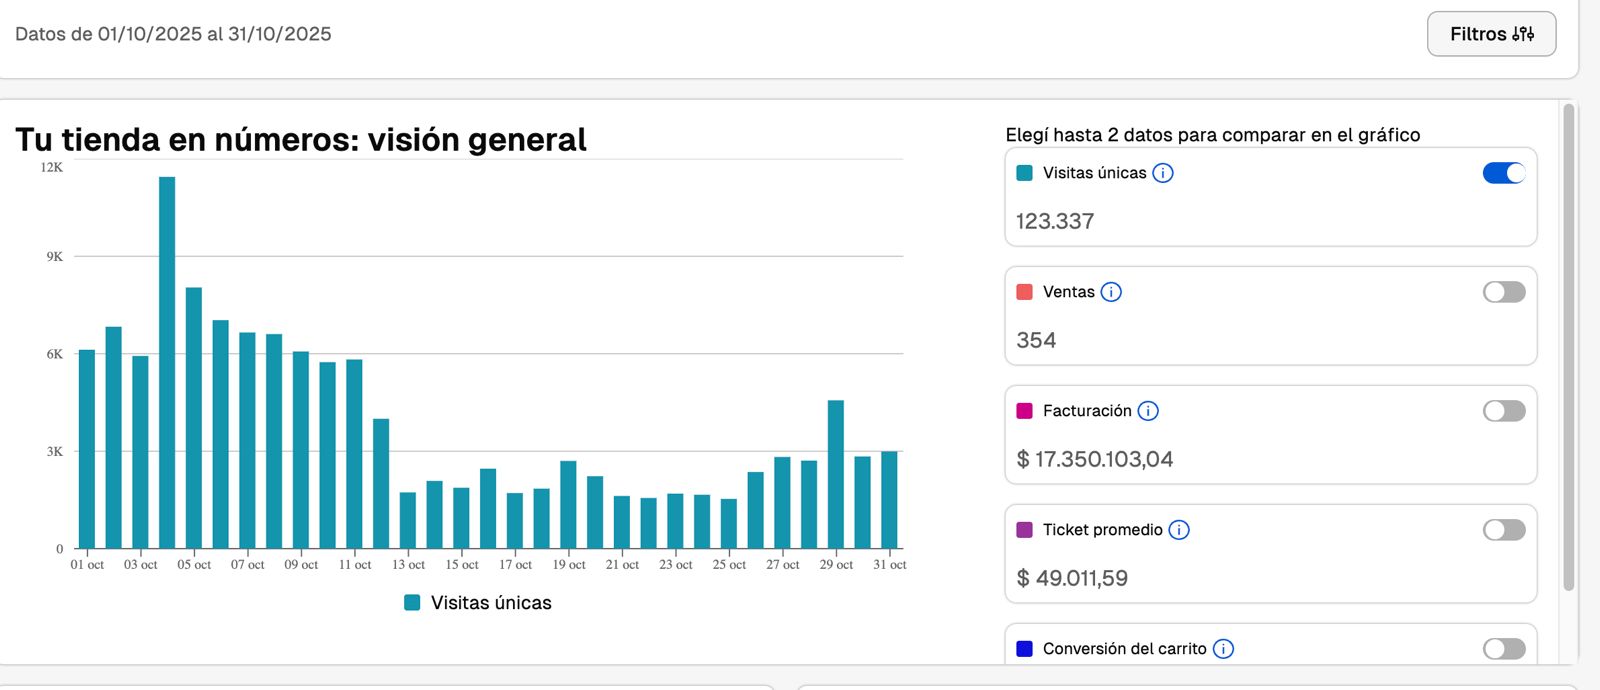Click the red Ventas color swatch
Screen dimensions: 1600x690
click(1024, 292)
